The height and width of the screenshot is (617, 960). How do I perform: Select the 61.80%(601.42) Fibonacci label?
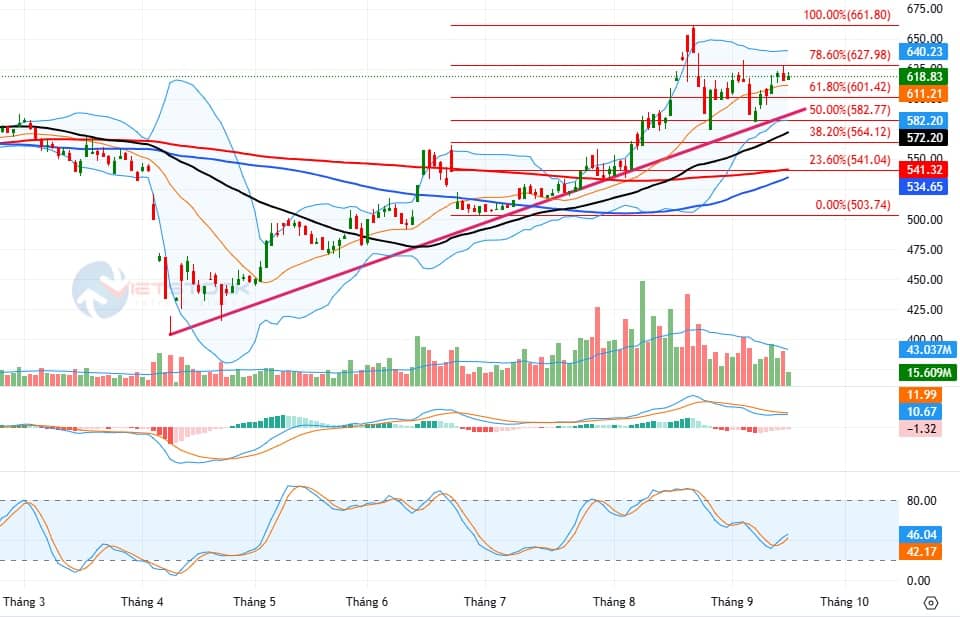850,87
